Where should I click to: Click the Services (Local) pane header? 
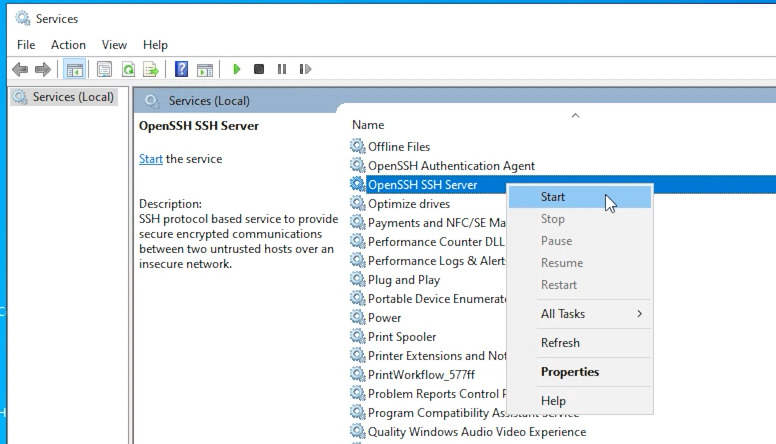pyautogui.click(x=209, y=101)
